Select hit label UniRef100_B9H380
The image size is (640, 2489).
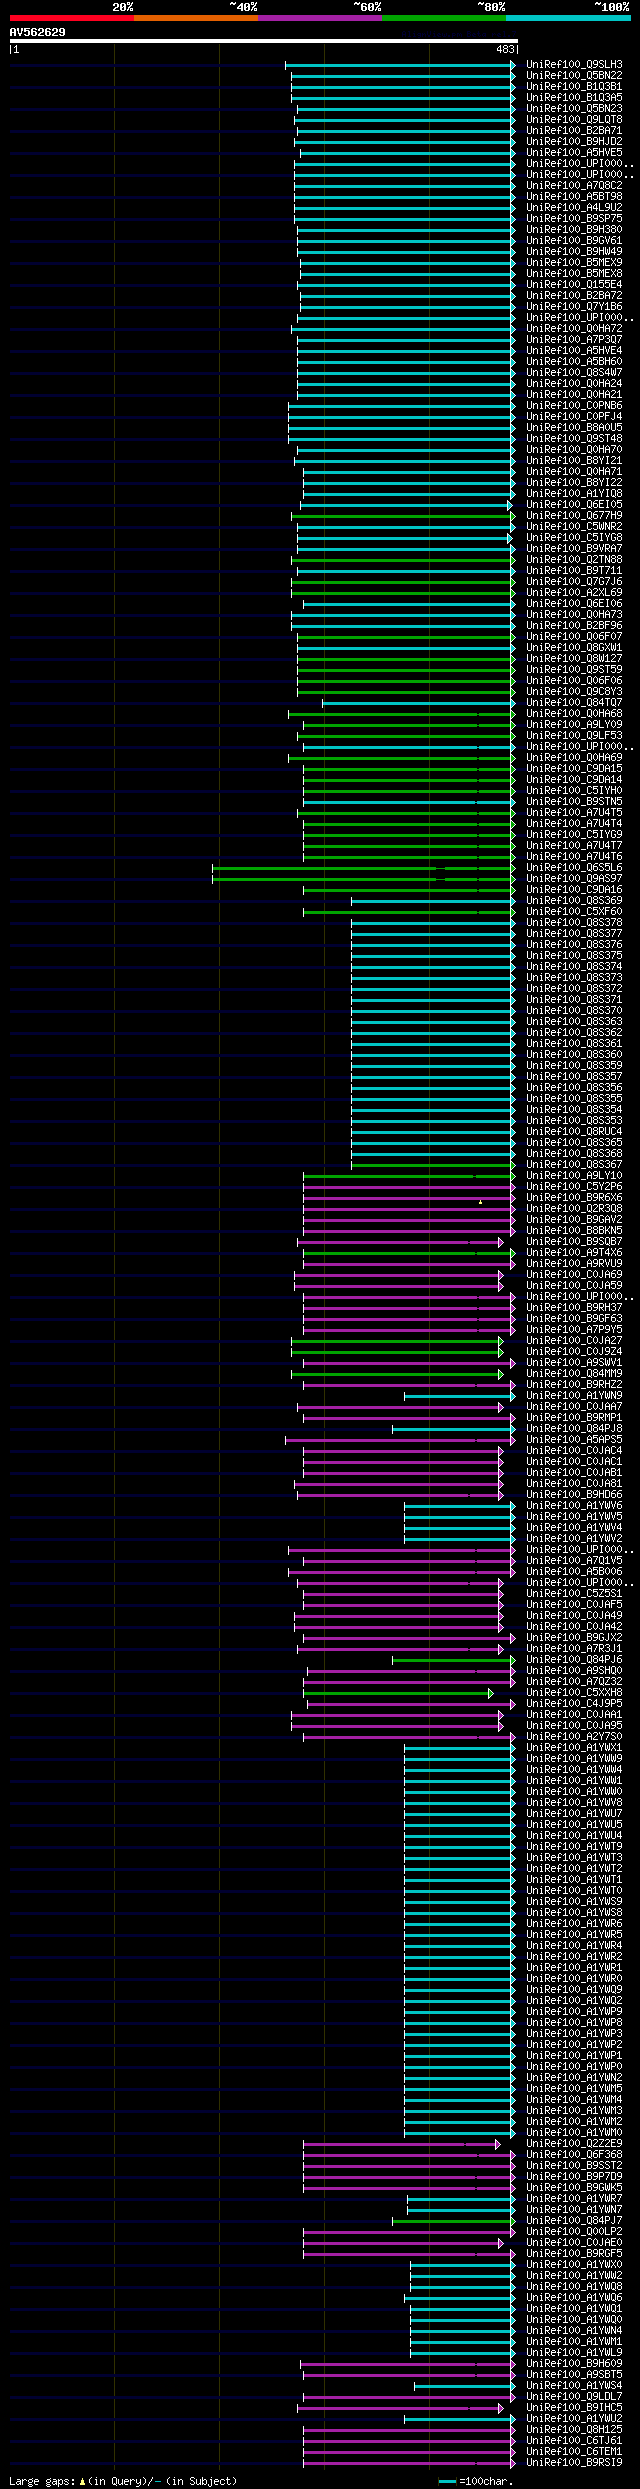574,230
